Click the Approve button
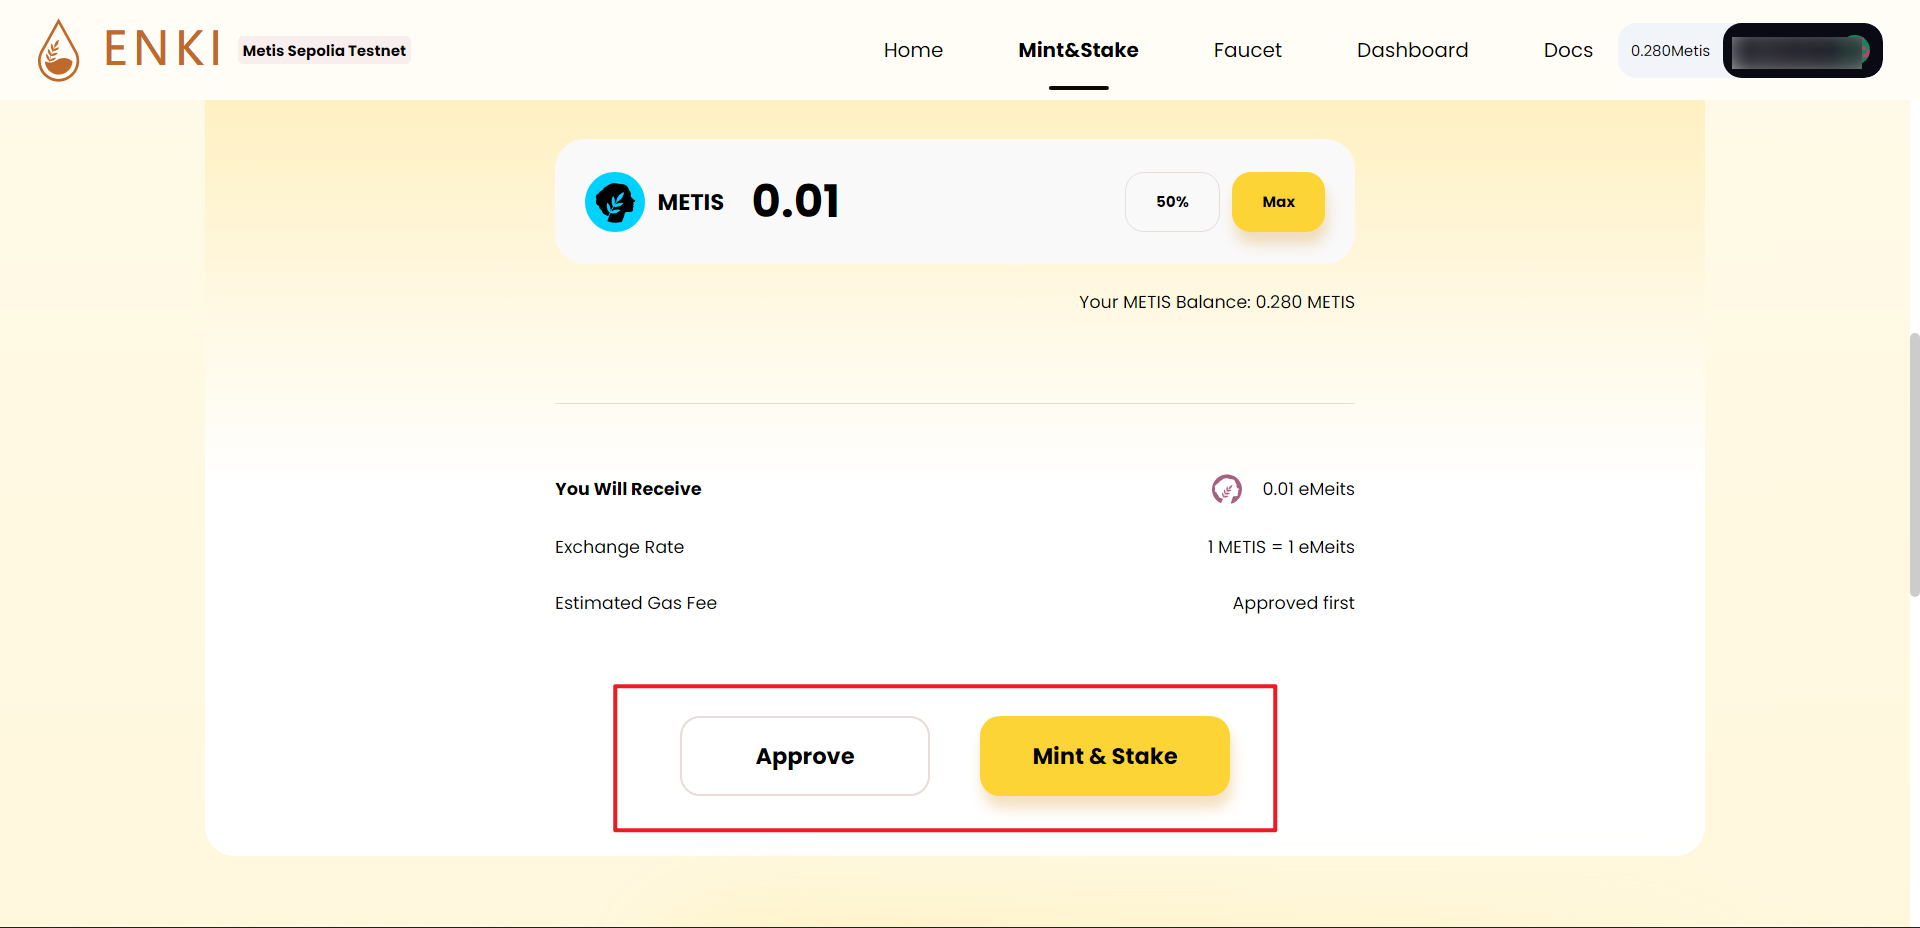This screenshot has width=1920, height=928. pos(805,756)
